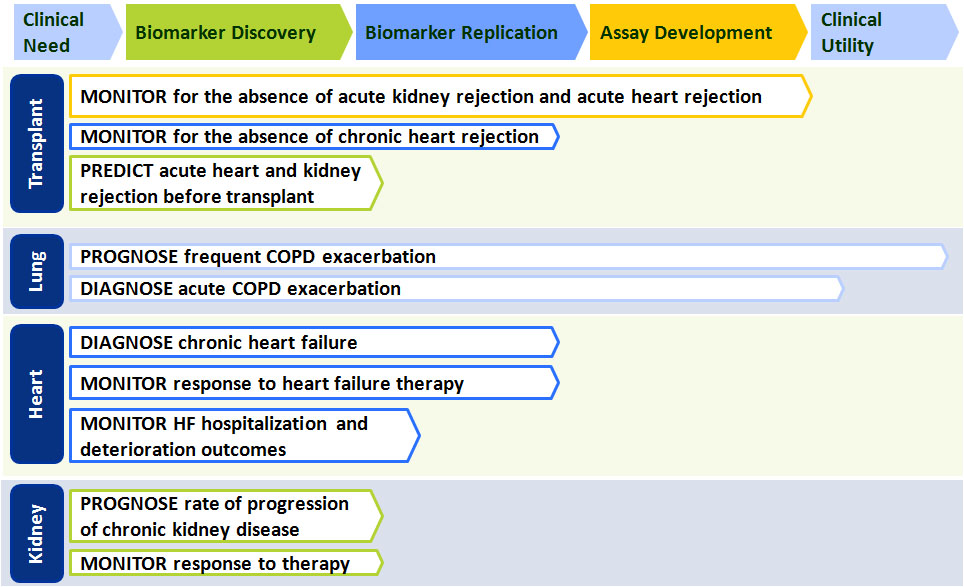Click the Lung category label

click(37, 271)
